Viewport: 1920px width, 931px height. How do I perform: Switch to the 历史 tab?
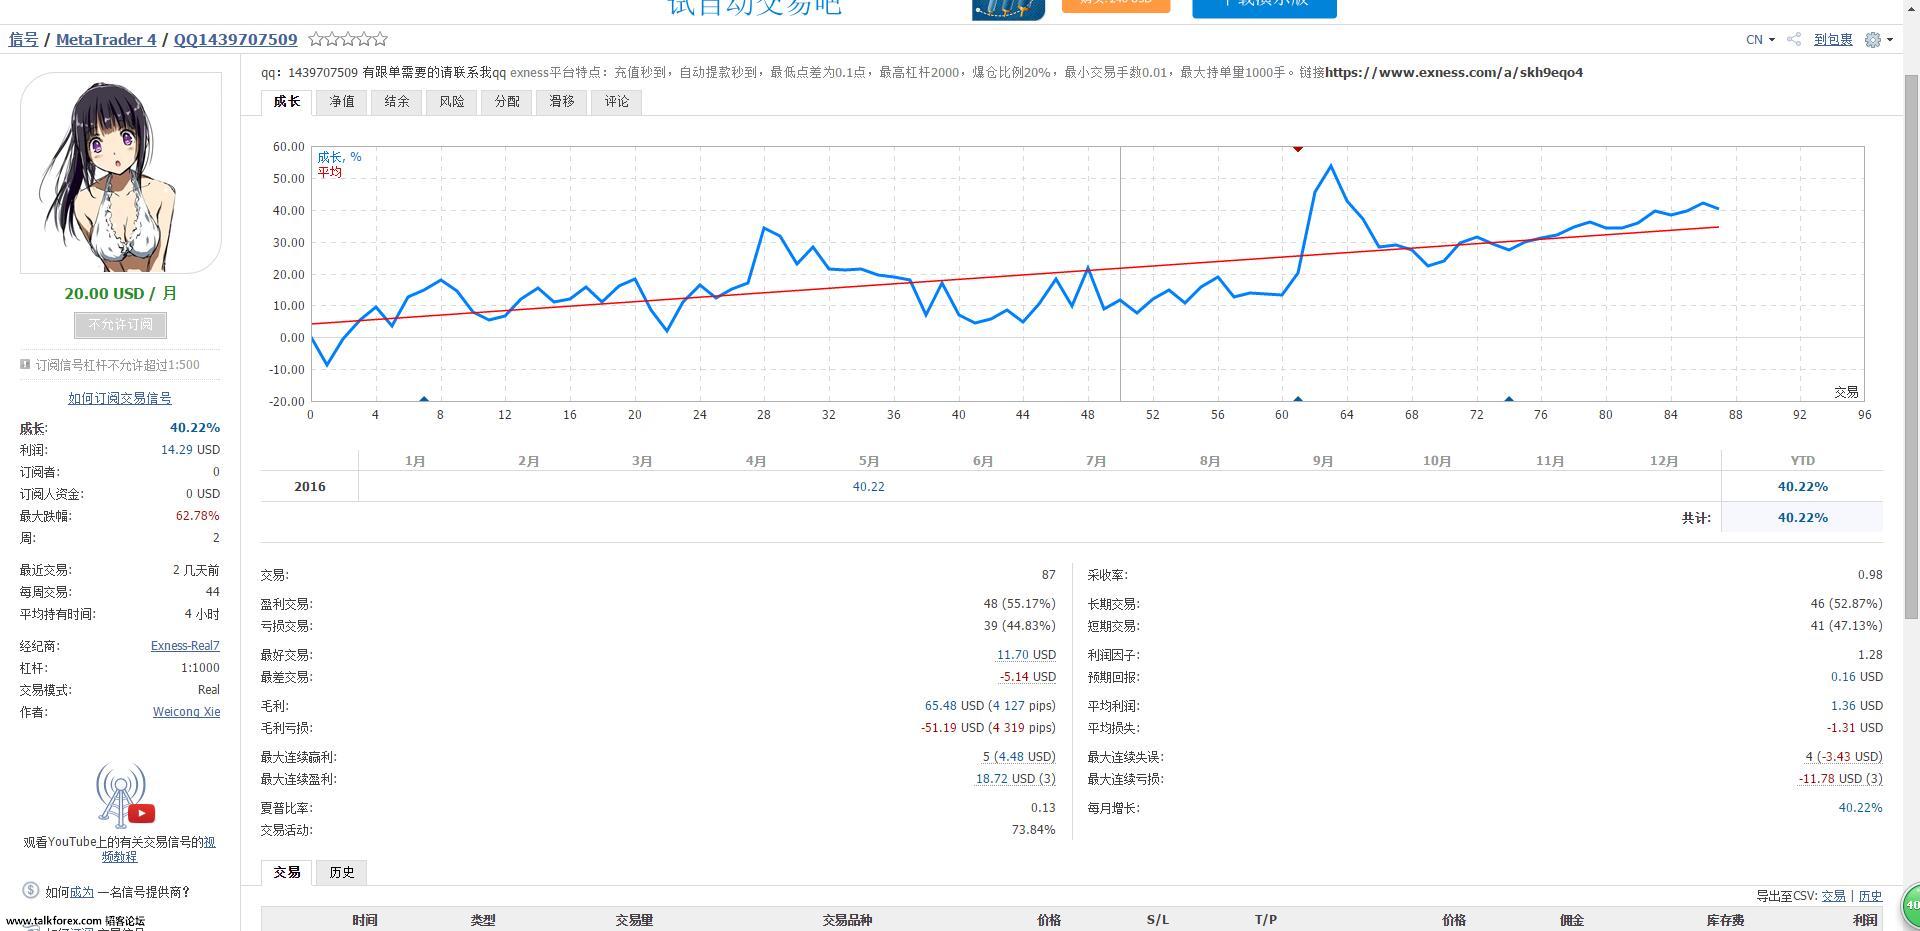point(342,872)
